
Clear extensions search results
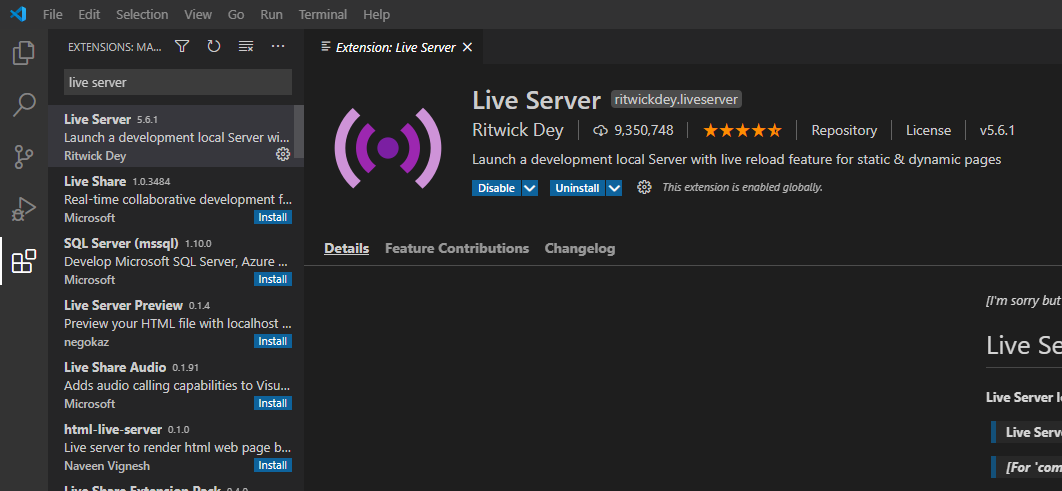tap(246, 46)
